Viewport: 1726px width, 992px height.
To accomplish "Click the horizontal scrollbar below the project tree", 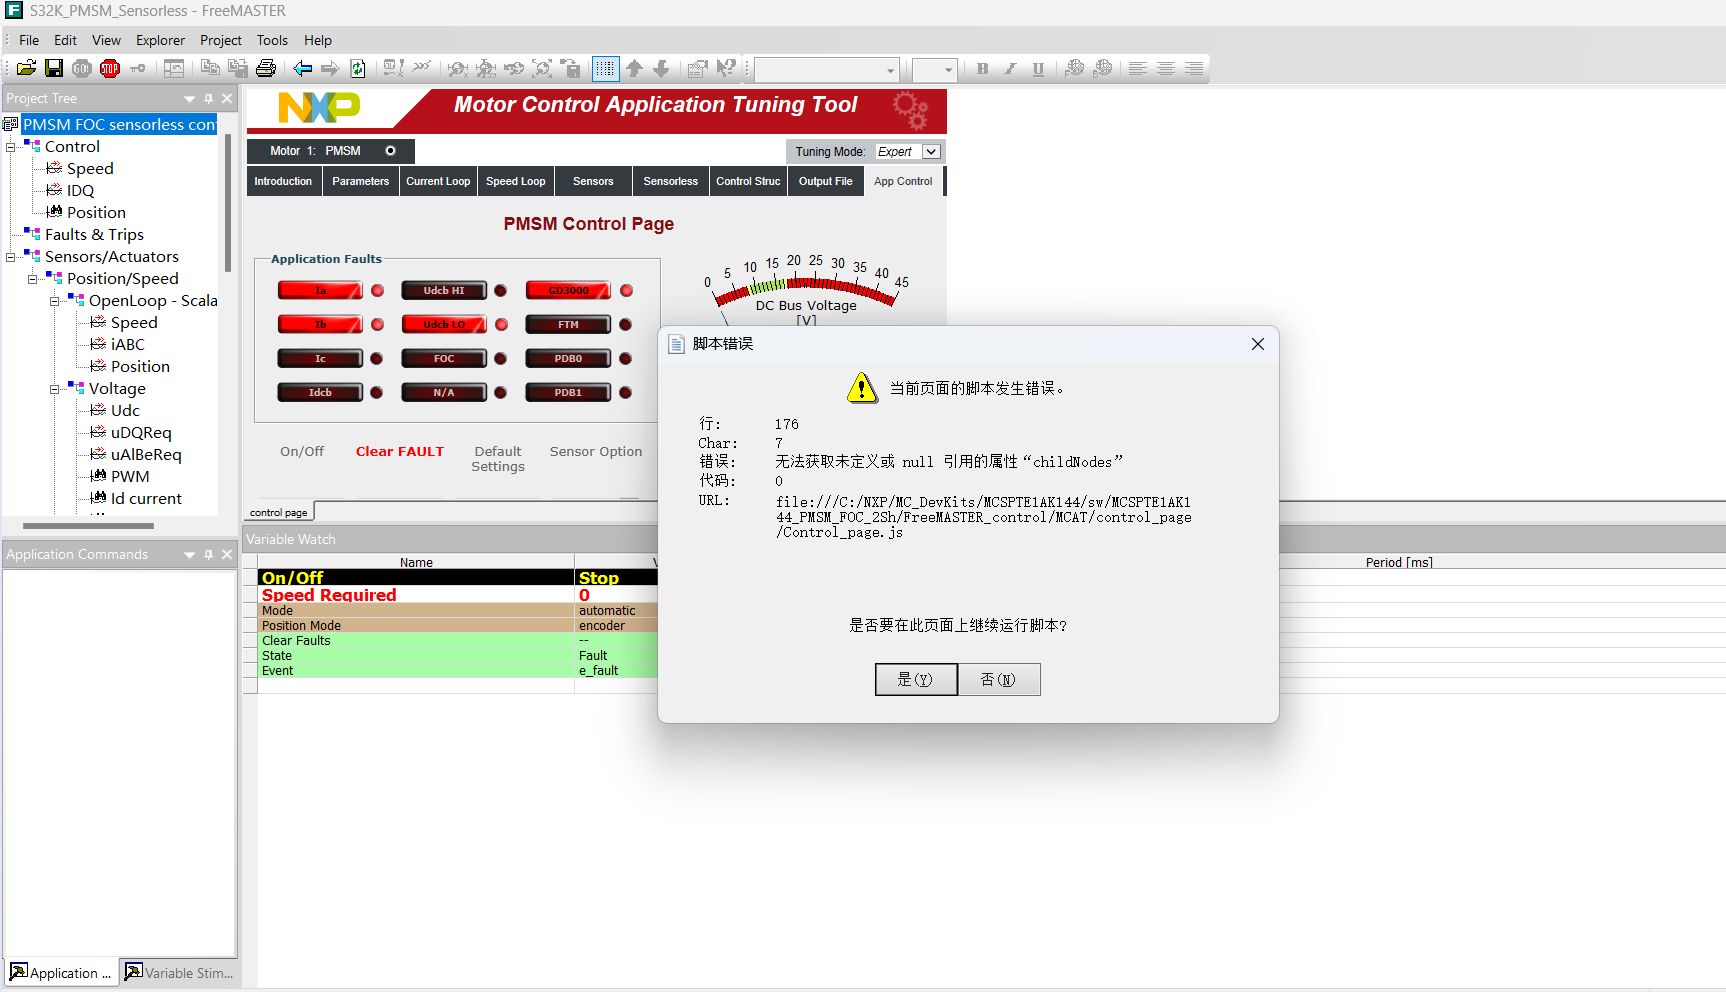I will pos(90,525).
